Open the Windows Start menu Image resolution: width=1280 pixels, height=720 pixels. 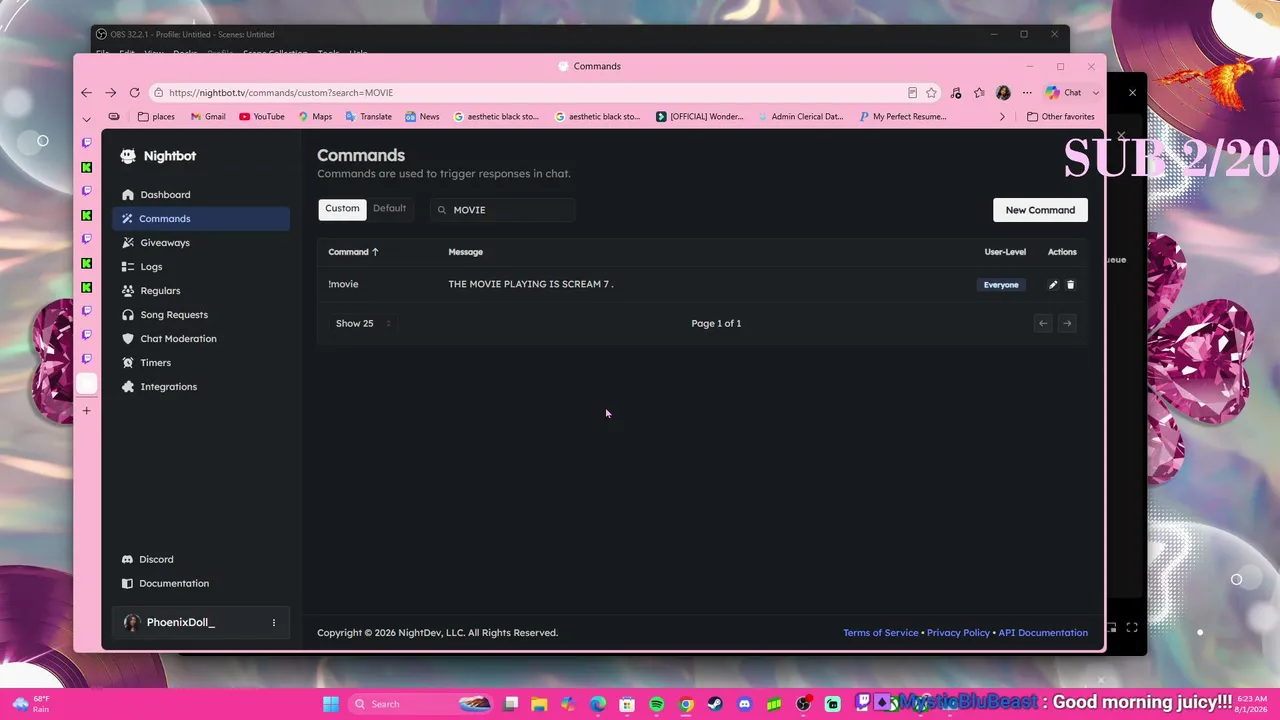pos(331,704)
